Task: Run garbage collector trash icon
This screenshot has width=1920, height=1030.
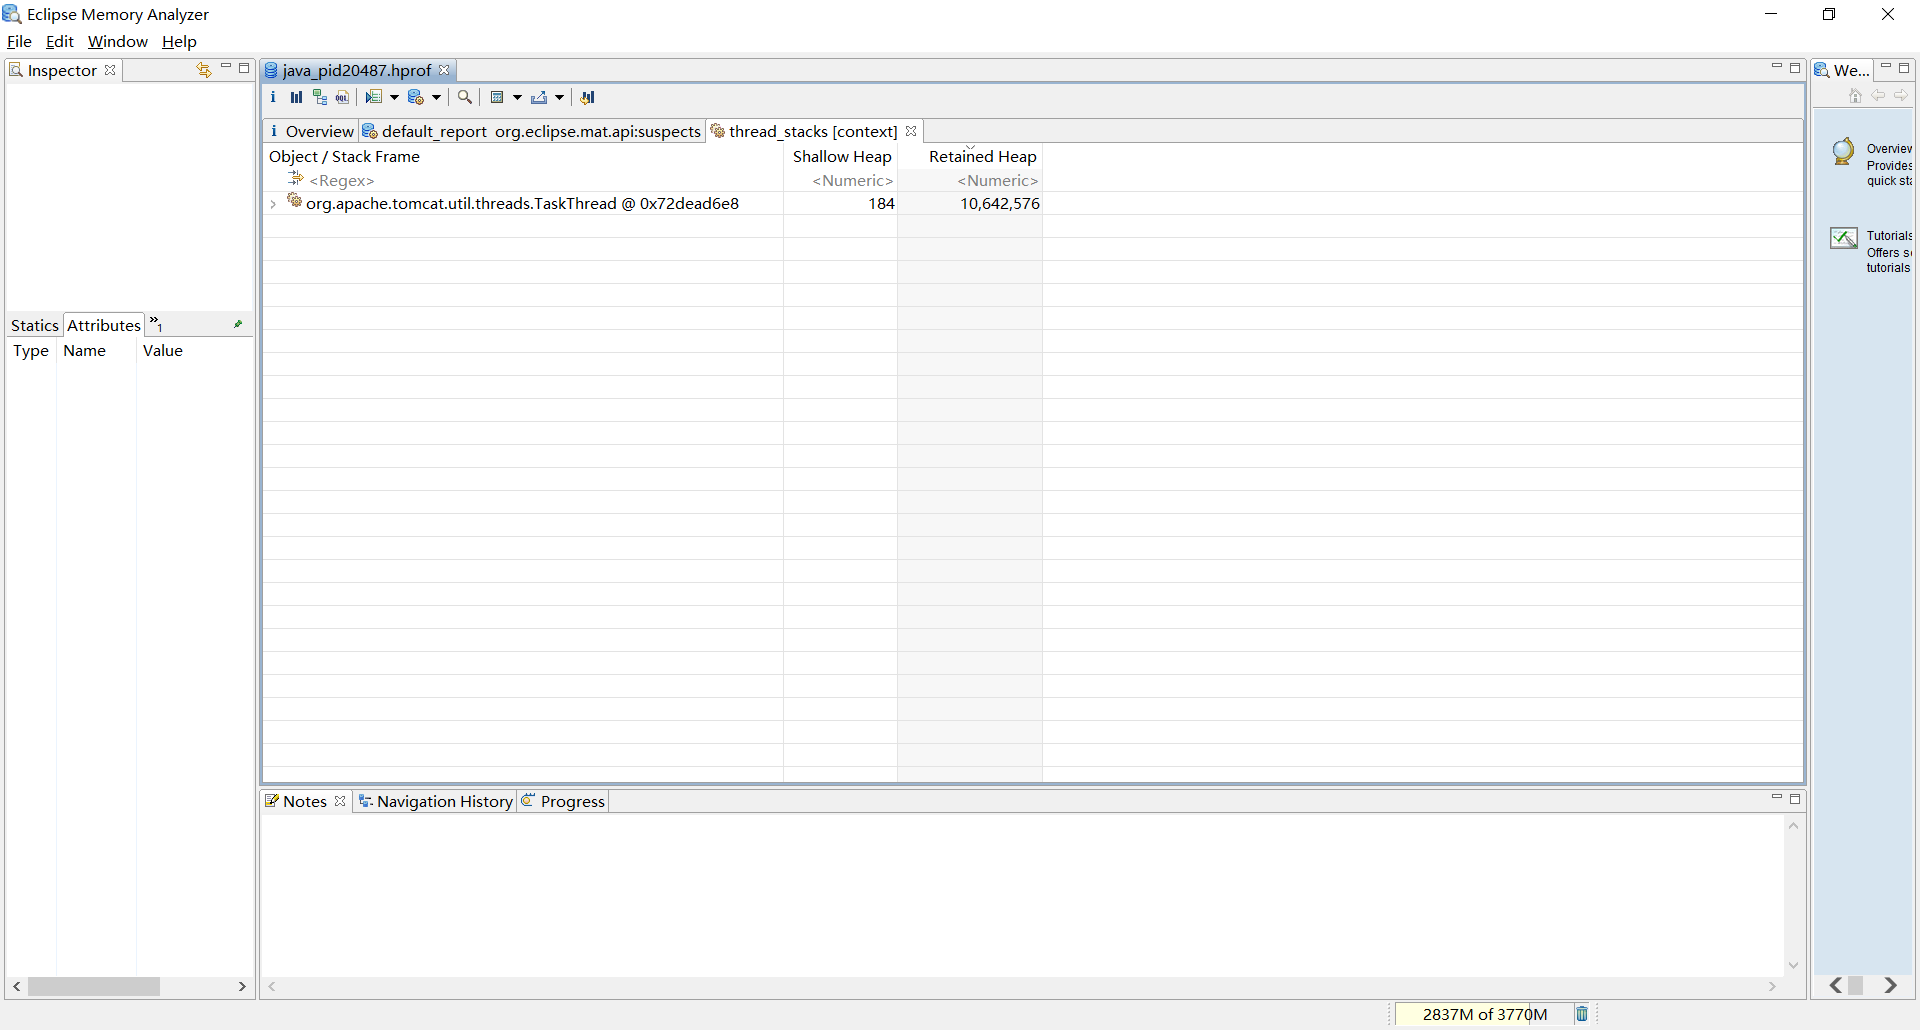Action: point(1582,1014)
